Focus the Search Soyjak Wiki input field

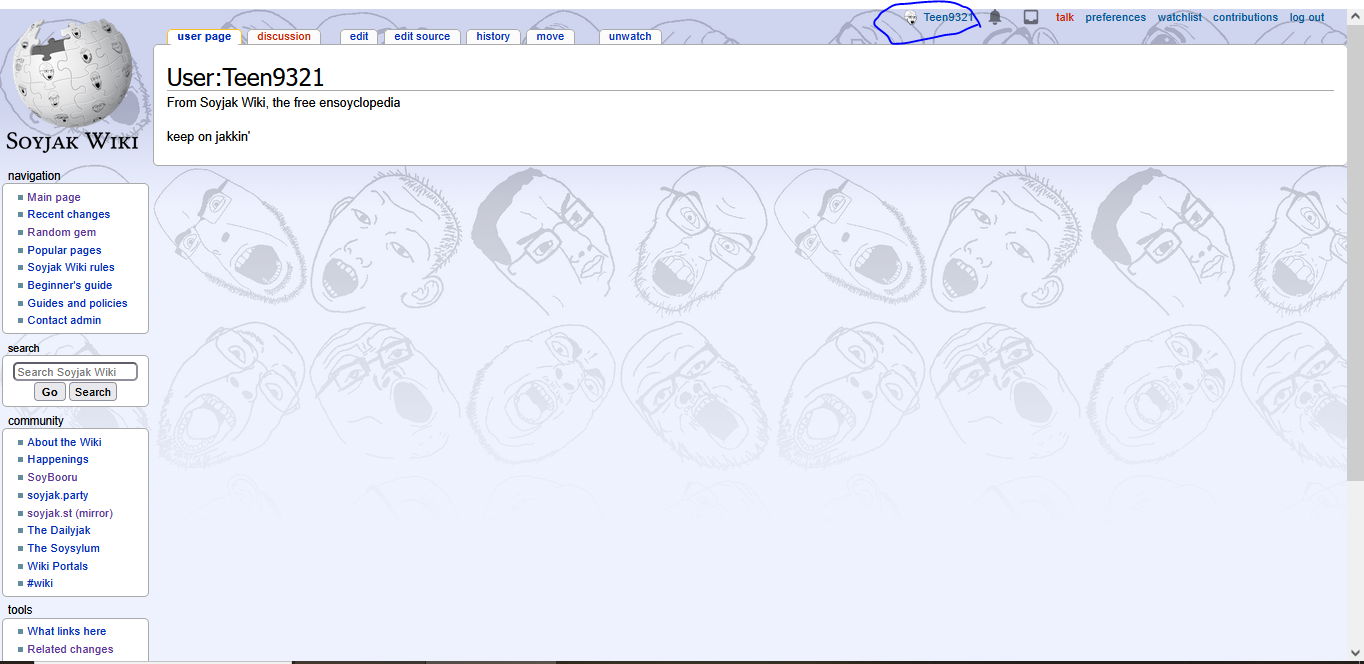pos(75,372)
